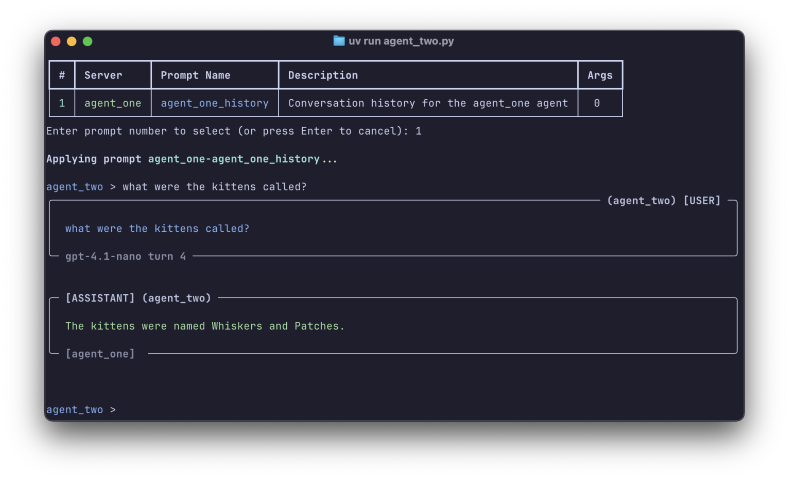Screen dimensions: 789x480
Task: Close the terminal window with red button
Action: 56,41
